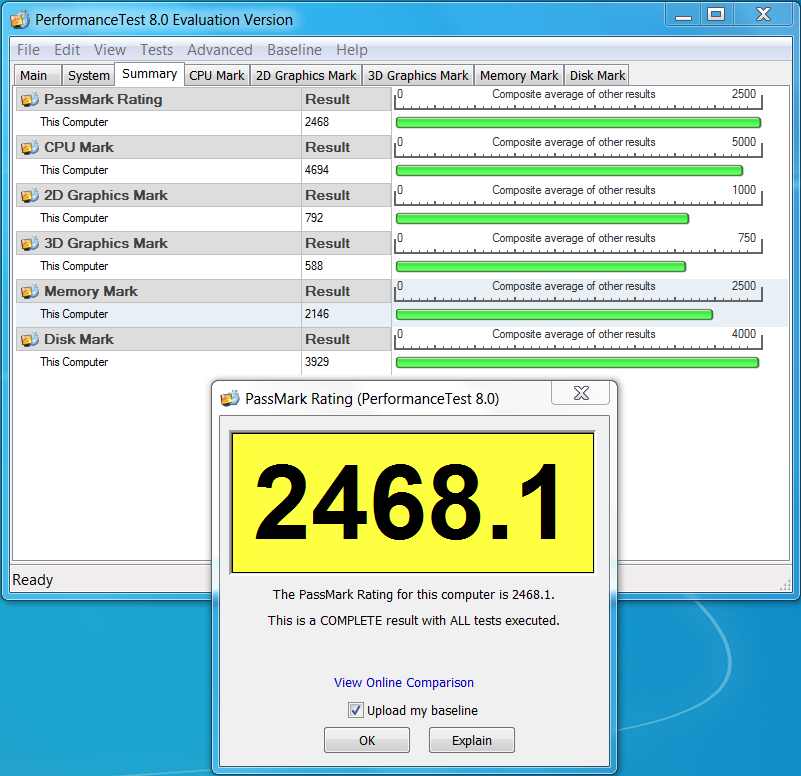Click the PerformanceTest title bar app icon
This screenshot has width=801, height=776.
point(20,19)
